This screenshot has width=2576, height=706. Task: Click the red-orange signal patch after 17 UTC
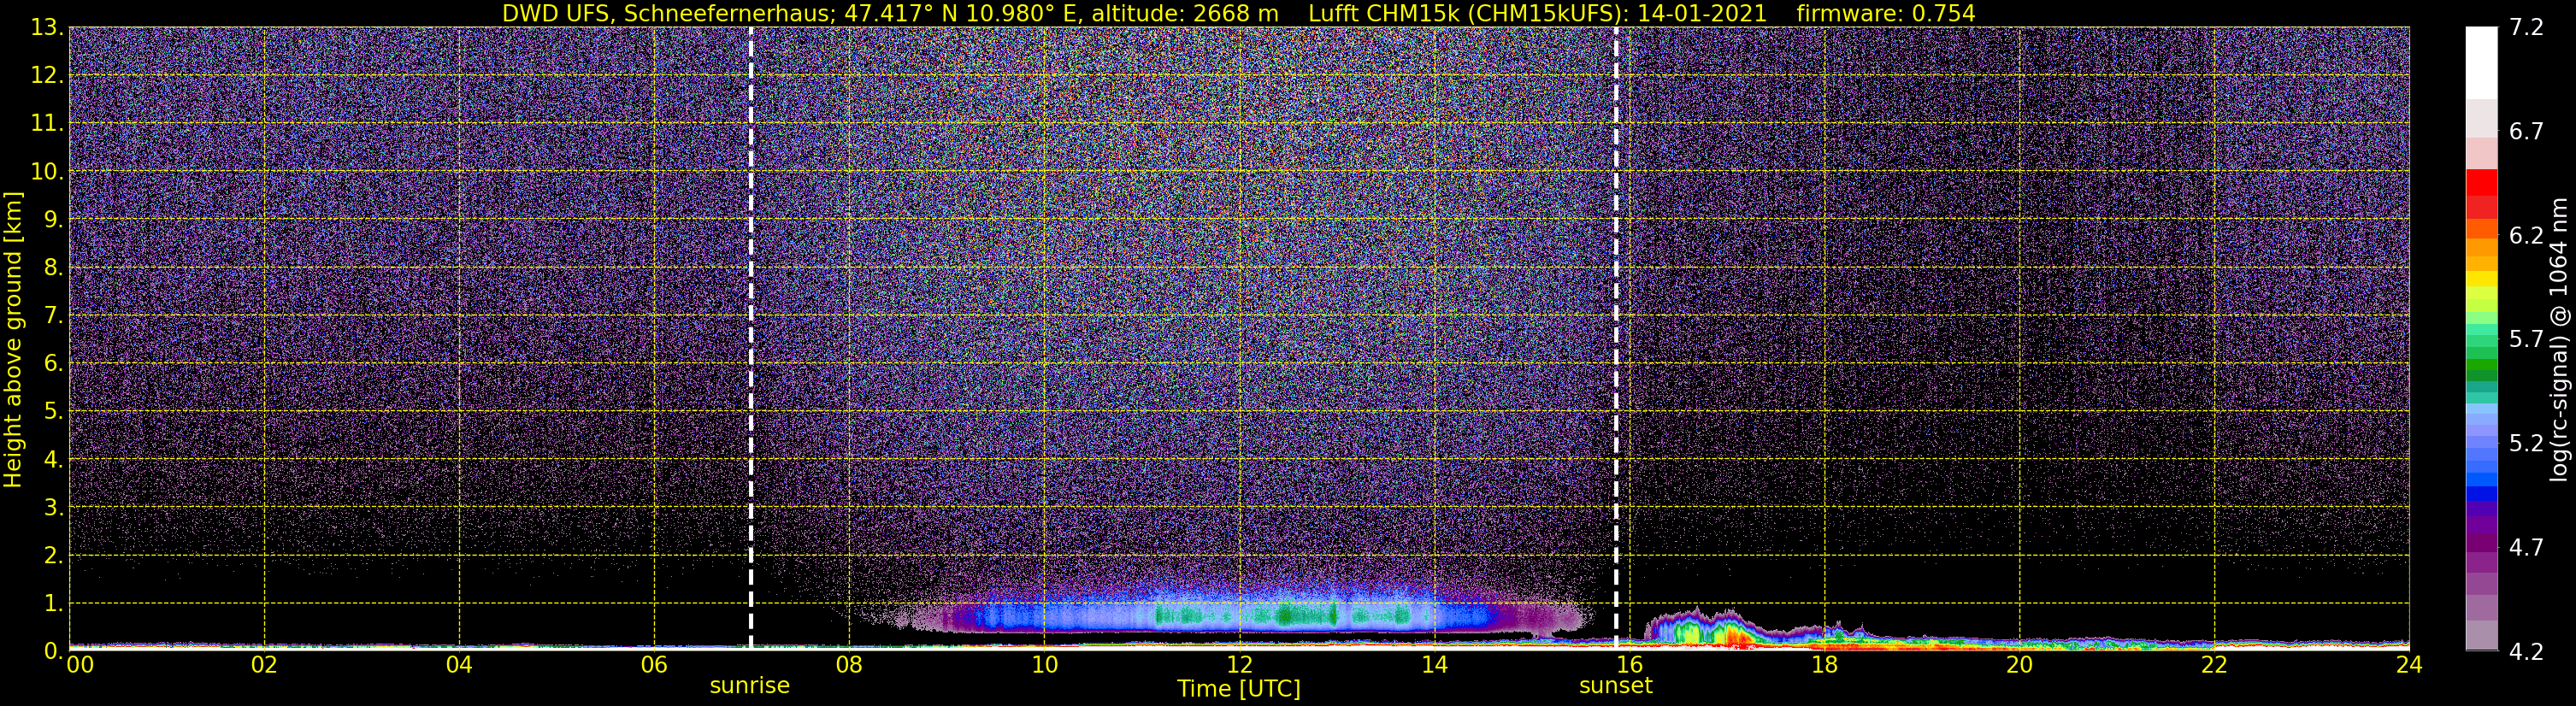[x=1738, y=636]
